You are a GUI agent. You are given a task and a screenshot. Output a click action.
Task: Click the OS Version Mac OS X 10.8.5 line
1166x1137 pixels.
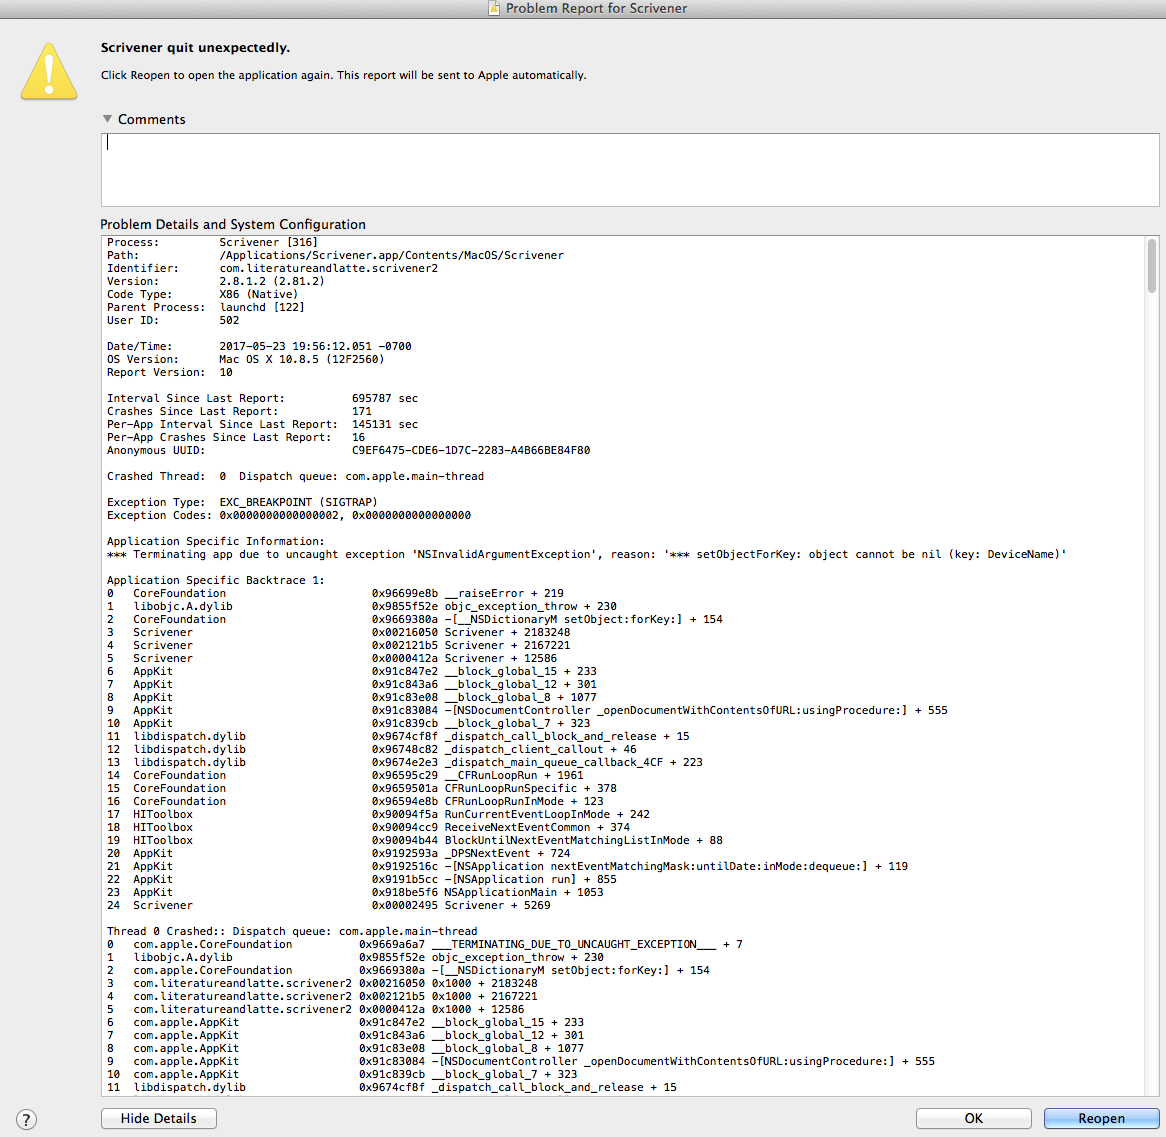(245, 359)
